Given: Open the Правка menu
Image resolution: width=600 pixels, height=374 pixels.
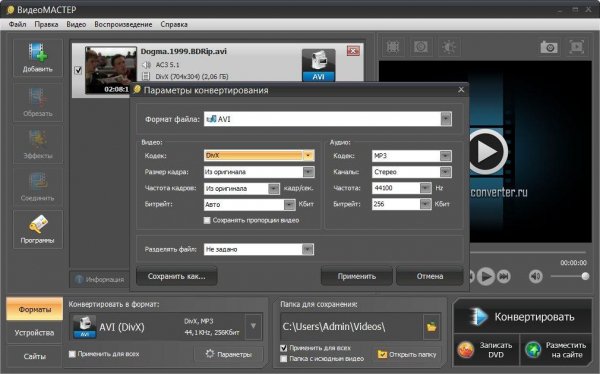Looking at the screenshot, I should (x=46, y=24).
